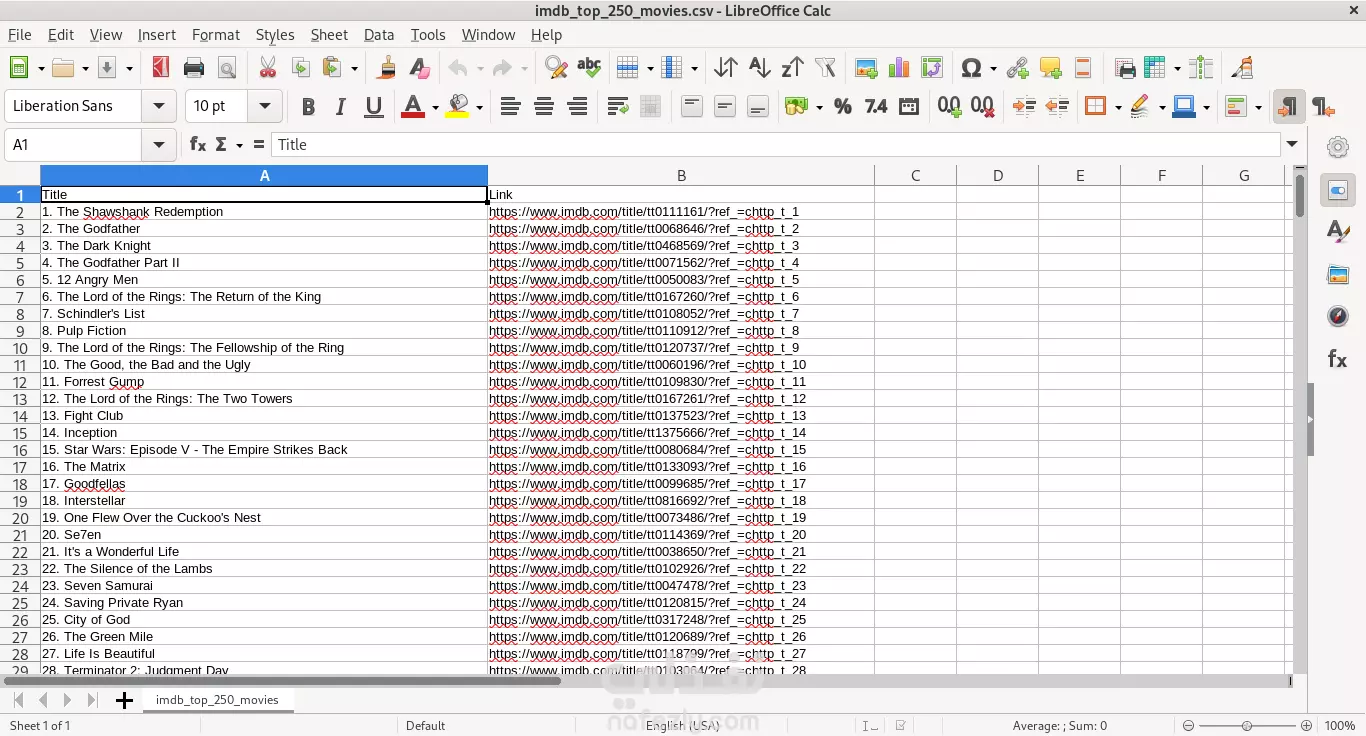Toggle Left-To-Right text direction

pyautogui.click(x=1289, y=106)
